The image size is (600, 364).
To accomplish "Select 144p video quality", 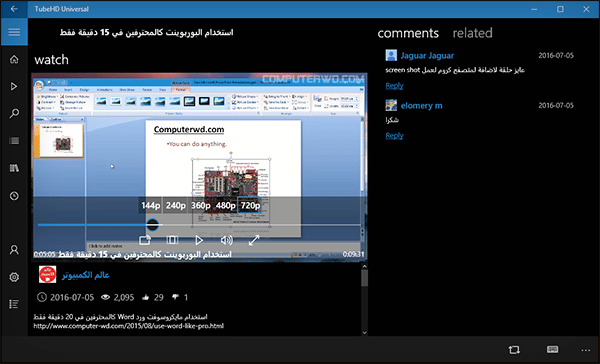I will [150, 206].
